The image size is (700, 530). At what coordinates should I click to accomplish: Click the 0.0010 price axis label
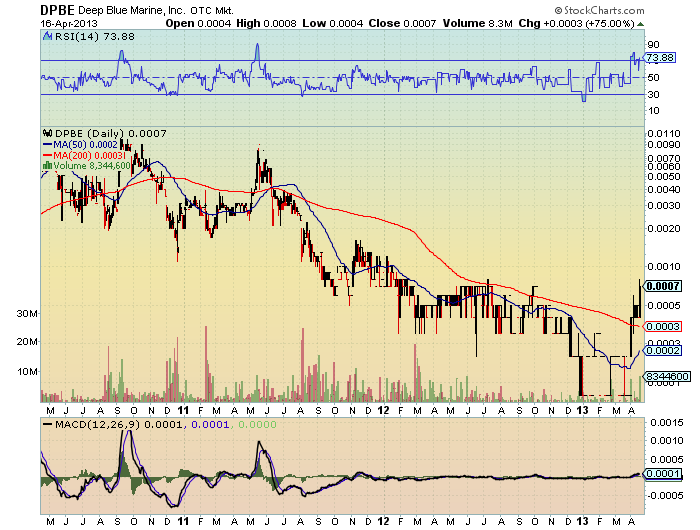664,266
